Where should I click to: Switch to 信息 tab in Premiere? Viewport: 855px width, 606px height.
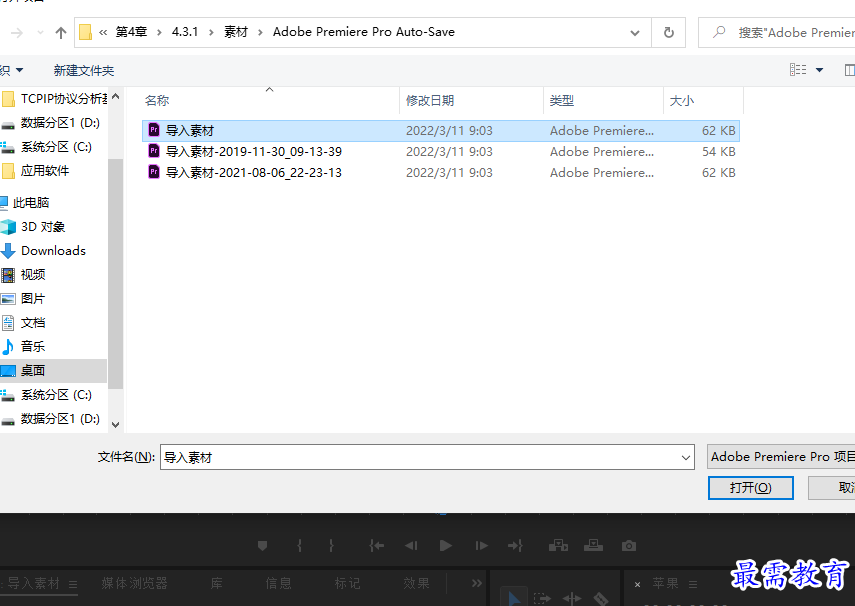[x=279, y=583]
